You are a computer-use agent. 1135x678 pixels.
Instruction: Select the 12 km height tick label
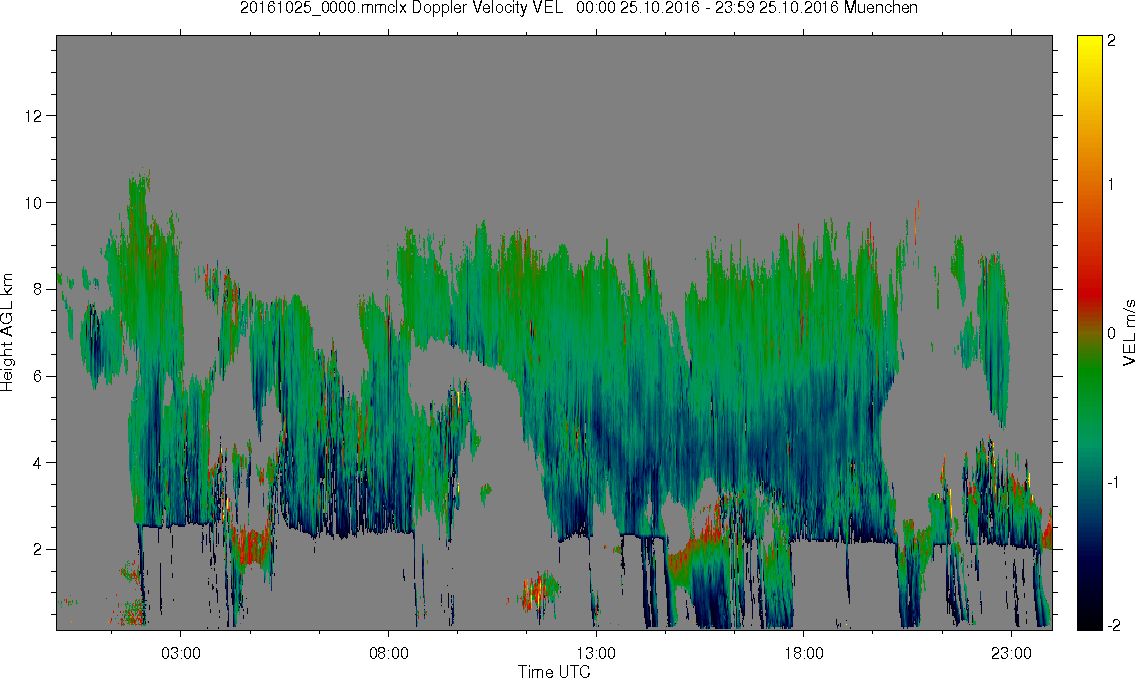pyautogui.click(x=33, y=116)
